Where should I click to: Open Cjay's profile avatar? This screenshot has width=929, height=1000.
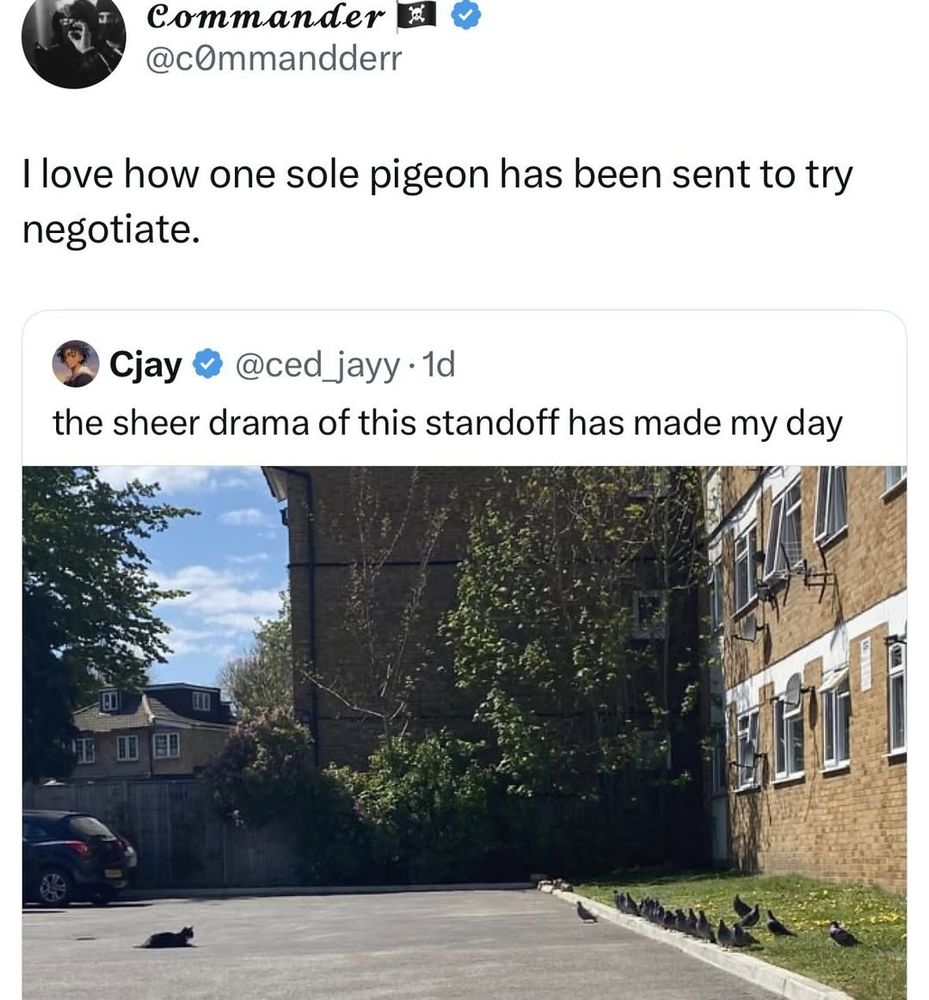tap(75, 364)
